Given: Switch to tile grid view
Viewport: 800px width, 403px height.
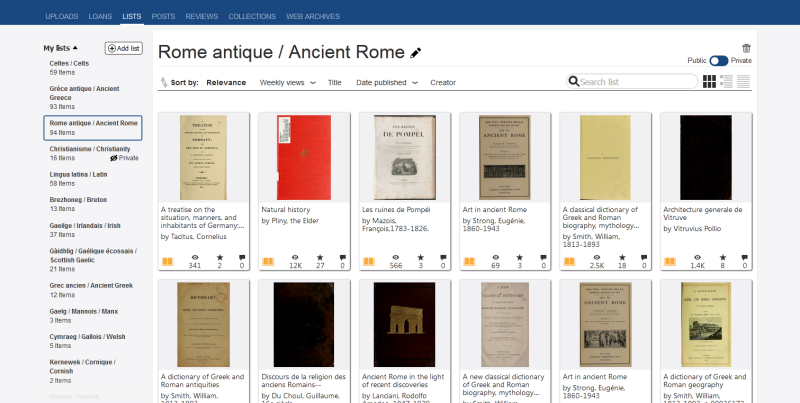Looking at the screenshot, I should click(x=709, y=82).
